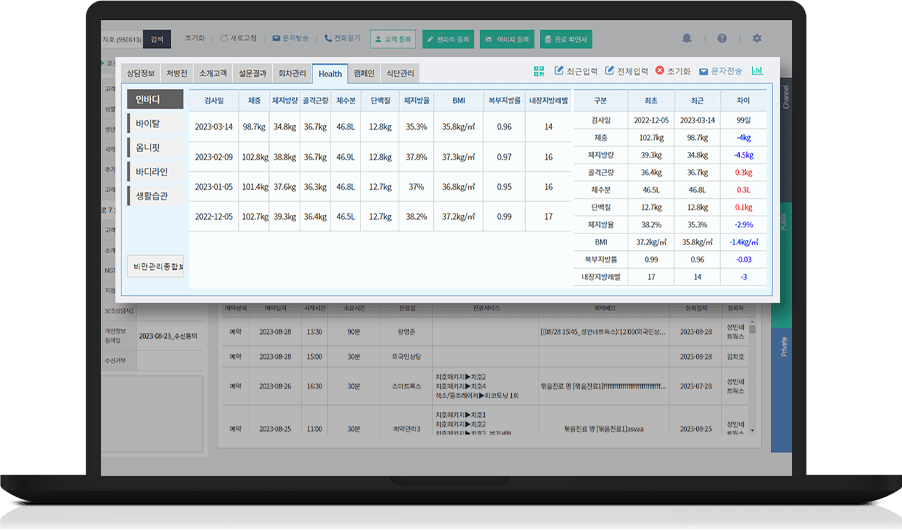This screenshot has height=531, width=902.
Task: Click the 검사일 column header
Action: 213,100
